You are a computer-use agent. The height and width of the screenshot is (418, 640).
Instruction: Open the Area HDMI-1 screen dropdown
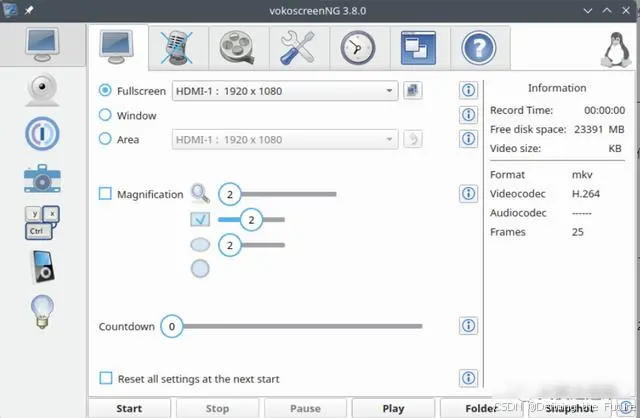click(x=285, y=139)
